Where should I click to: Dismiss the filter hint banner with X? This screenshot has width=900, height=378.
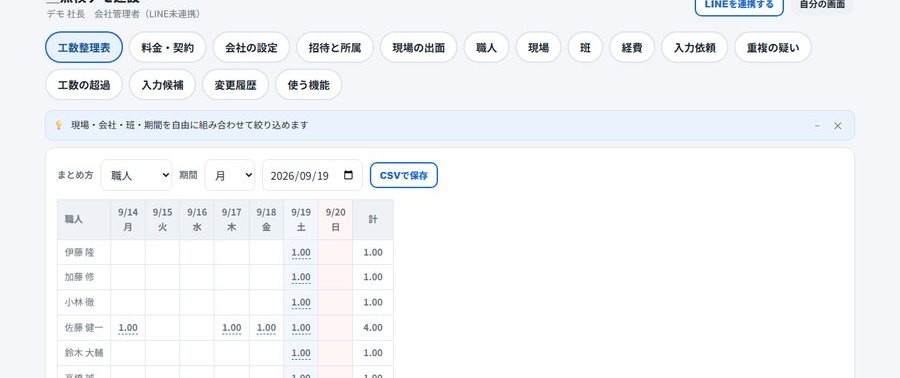(x=837, y=126)
